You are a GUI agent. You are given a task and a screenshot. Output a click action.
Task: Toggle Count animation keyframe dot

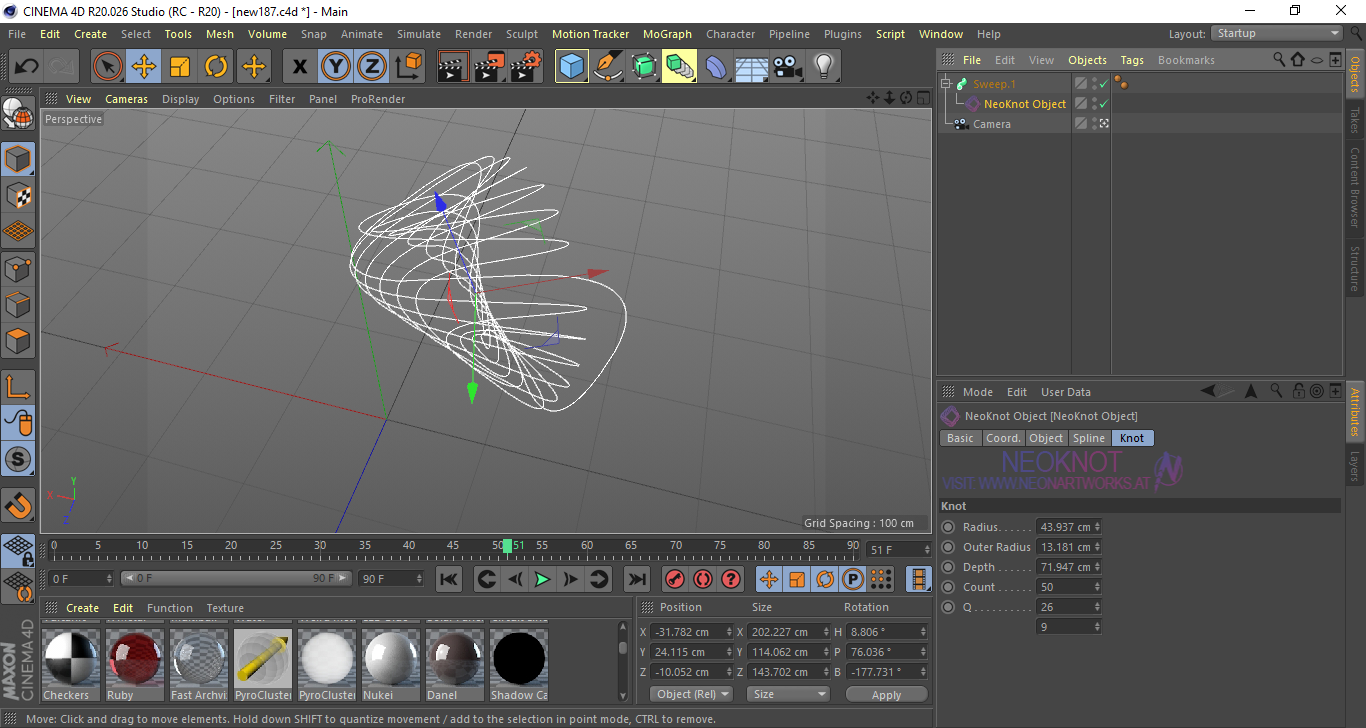pos(948,587)
